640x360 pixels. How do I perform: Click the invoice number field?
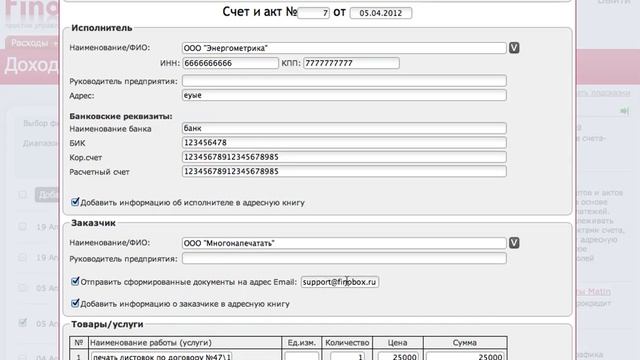[313, 13]
